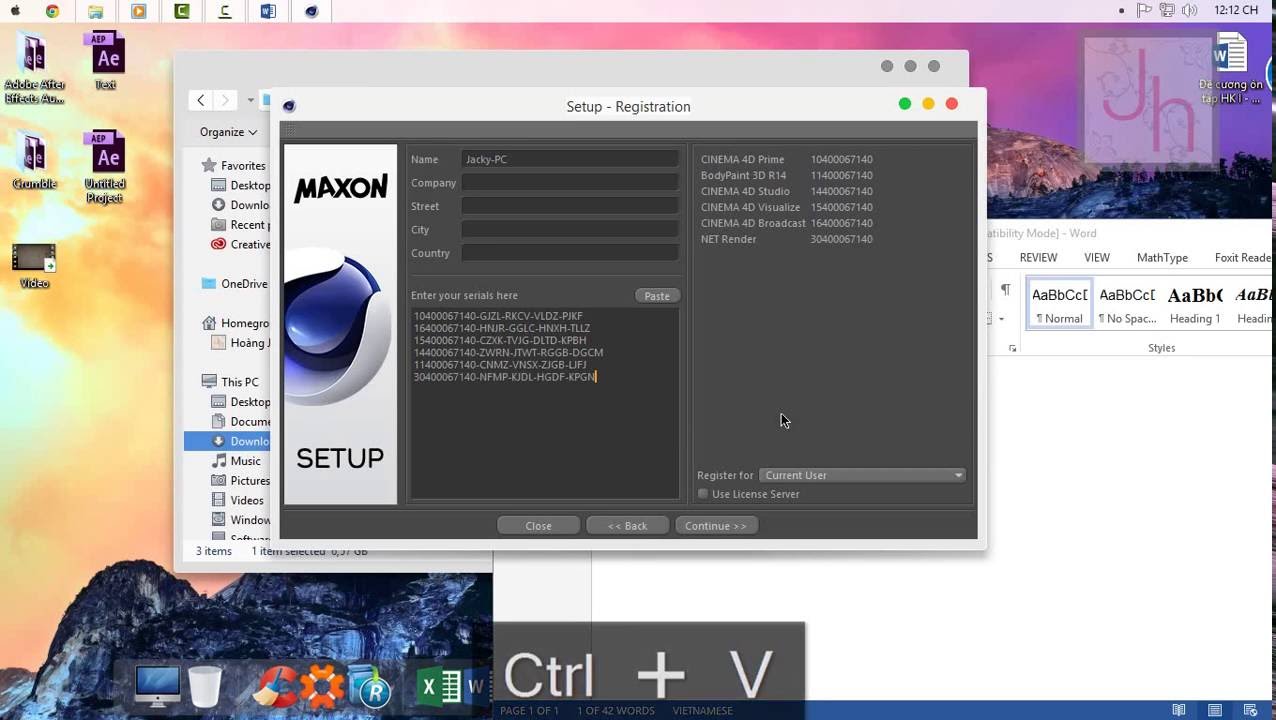1276x720 pixels.
Task: Select the Crumble folder on desktop
Action: tap(34, 162)
